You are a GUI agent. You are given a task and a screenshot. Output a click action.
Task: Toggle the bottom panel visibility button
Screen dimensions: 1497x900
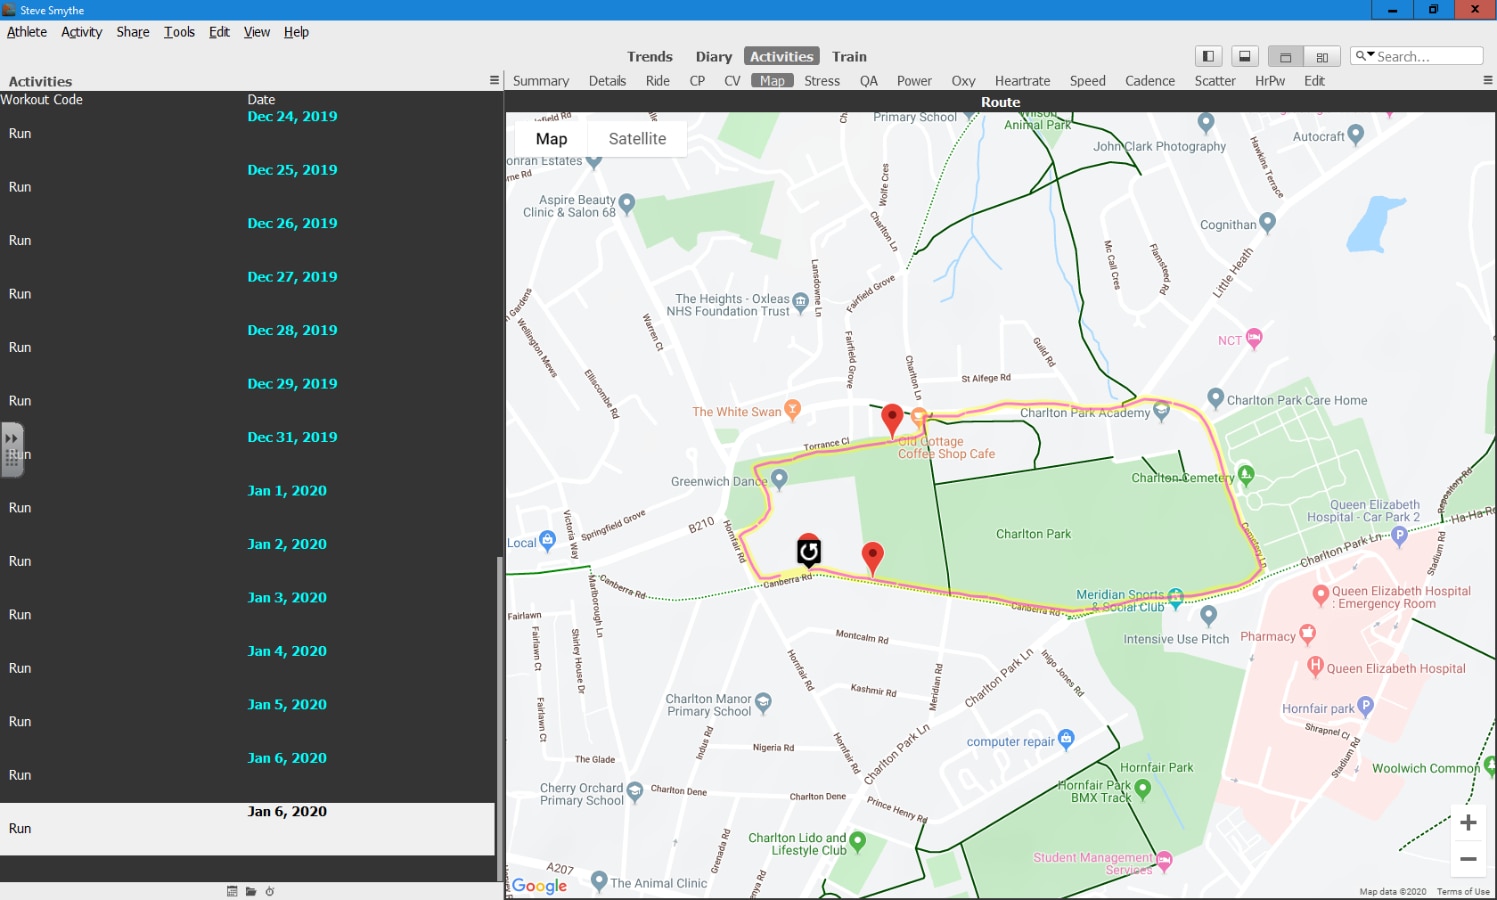pyautogui.click(x=1244, y=57)
